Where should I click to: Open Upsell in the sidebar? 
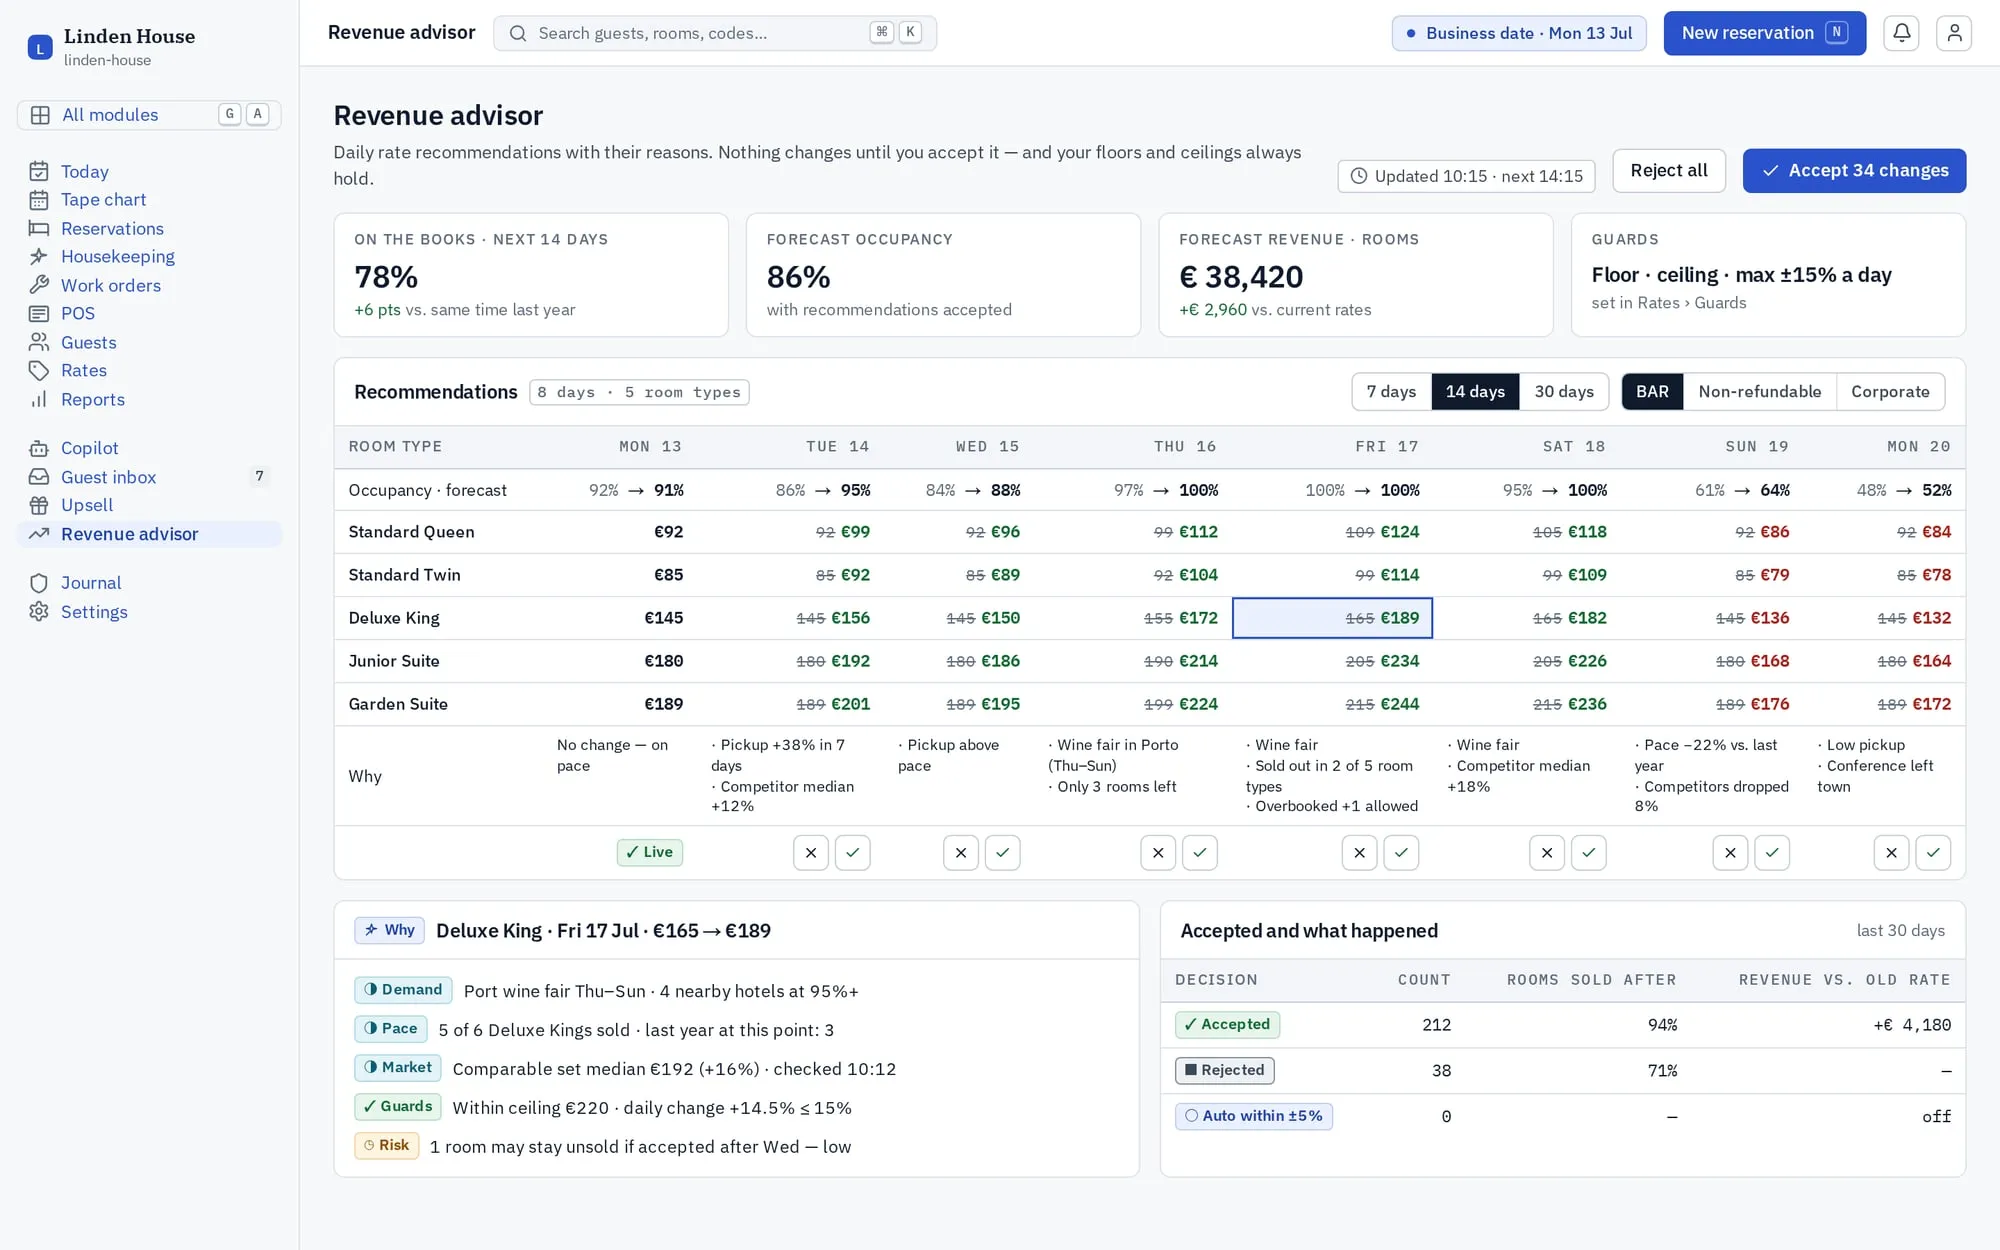point(149,505)
